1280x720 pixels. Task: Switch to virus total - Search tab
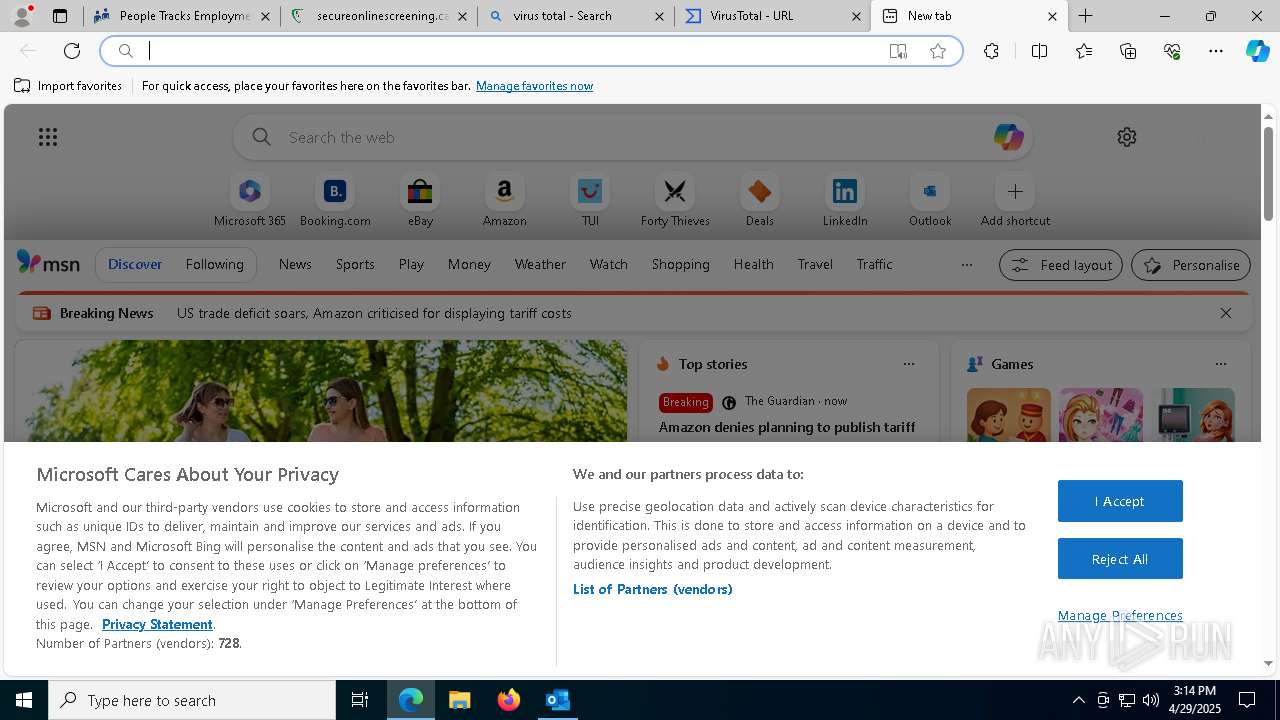point(576,16)
